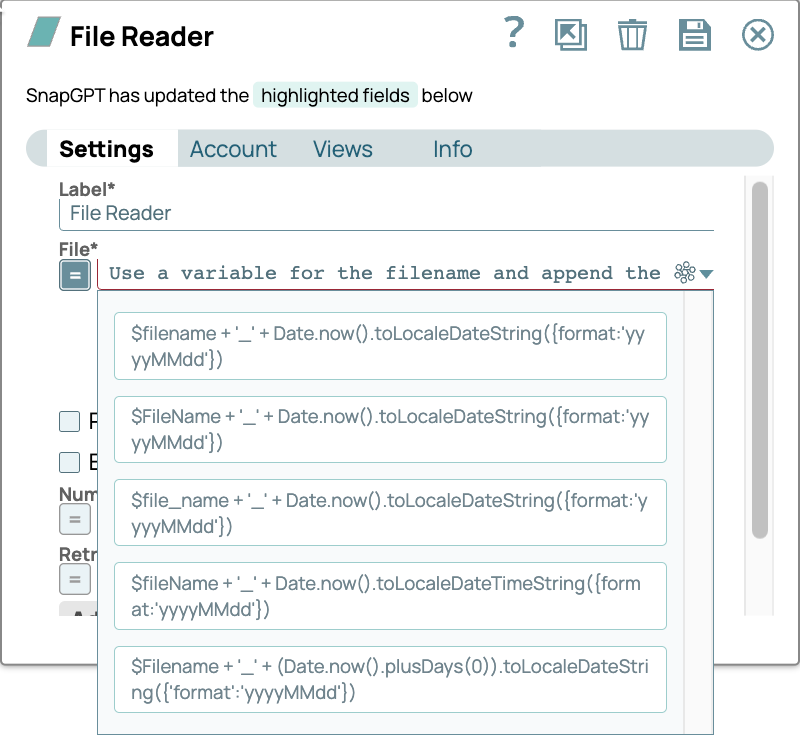Pick the suggestion using plusDays(0)

tap(390, 679)
